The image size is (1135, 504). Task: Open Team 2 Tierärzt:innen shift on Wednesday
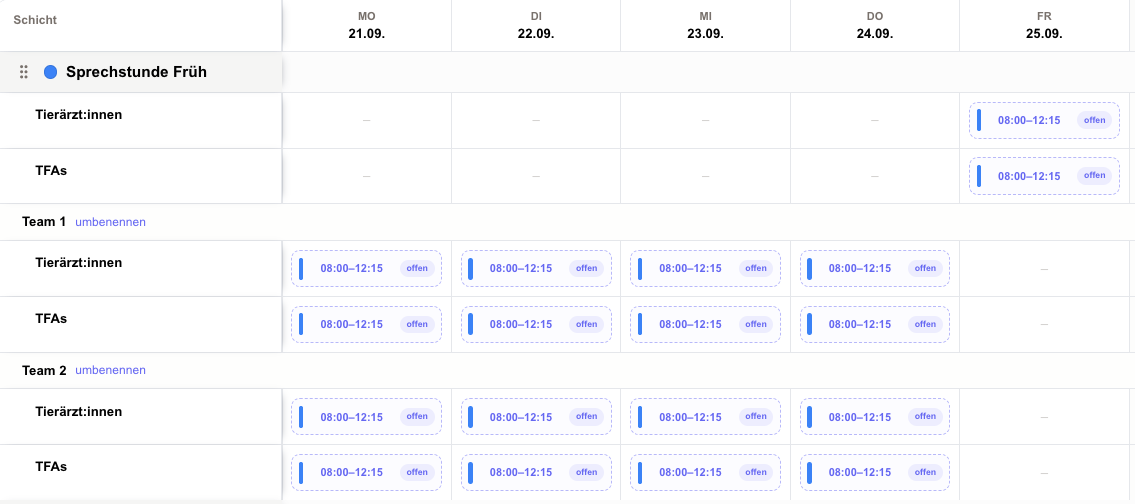[x=705, y=416]
